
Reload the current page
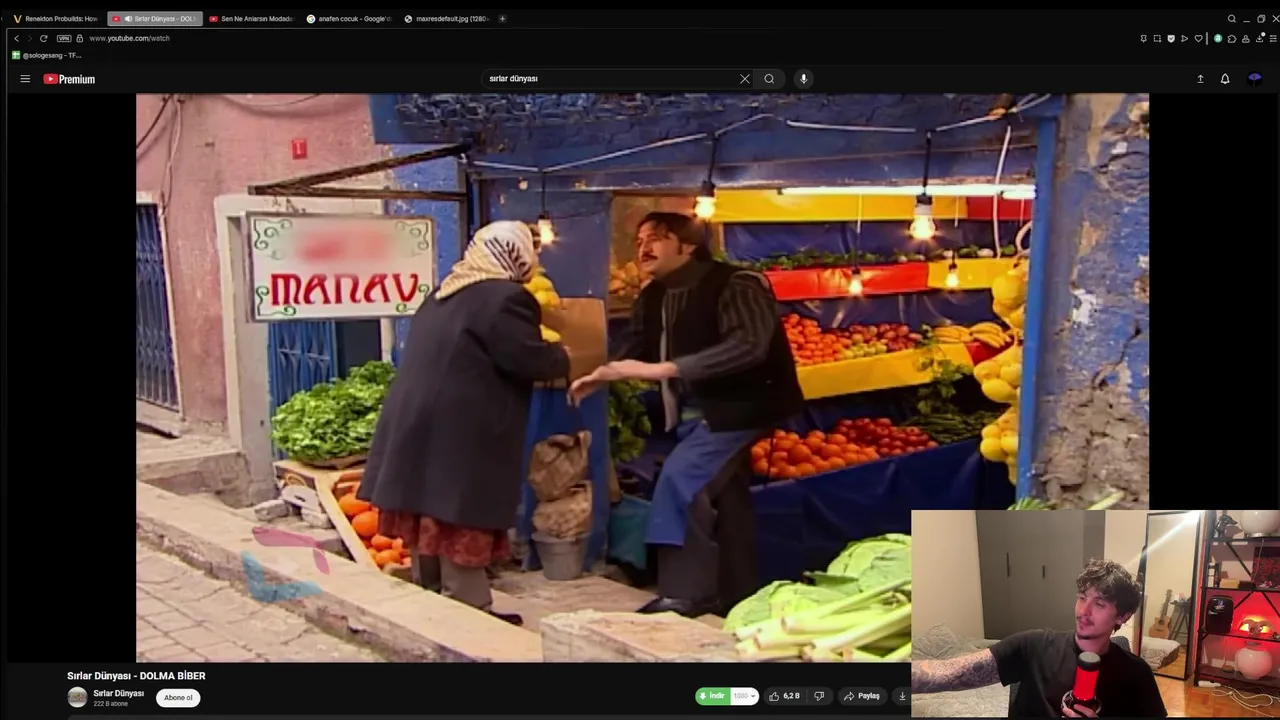point(43,38)
